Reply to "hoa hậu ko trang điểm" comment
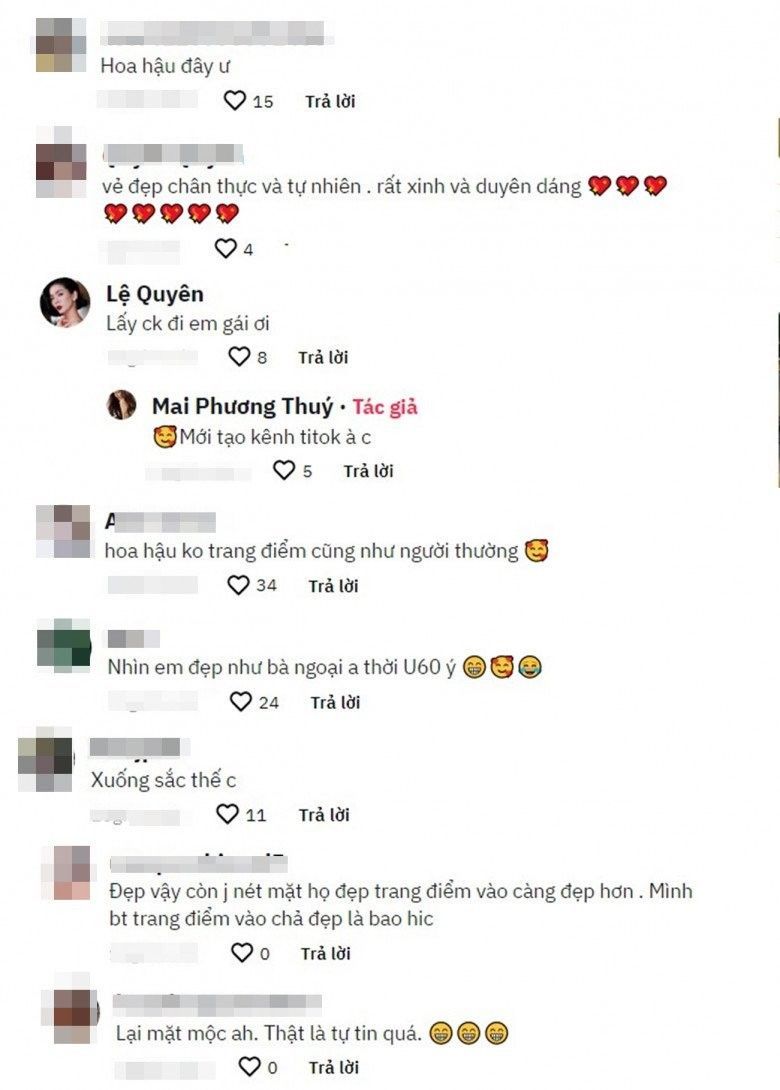780x1090 pixels. (x=334, y=586)
